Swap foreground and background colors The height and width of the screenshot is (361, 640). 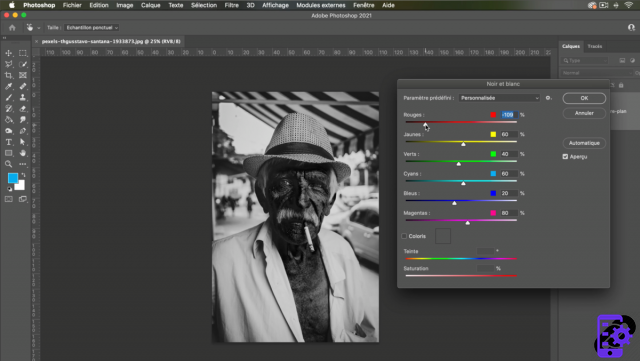pos(23,175)
